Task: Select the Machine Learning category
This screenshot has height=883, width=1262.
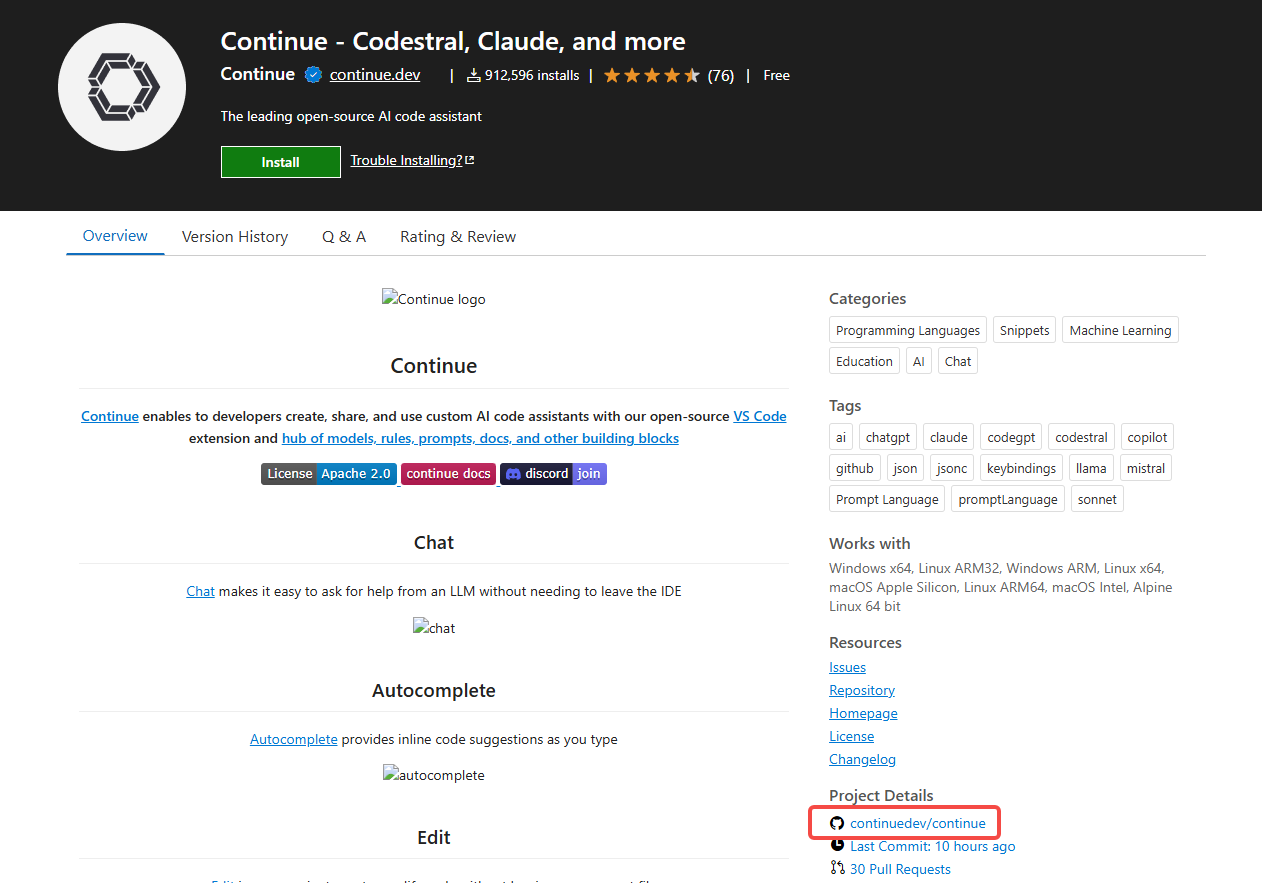Action: point(1120,331)
